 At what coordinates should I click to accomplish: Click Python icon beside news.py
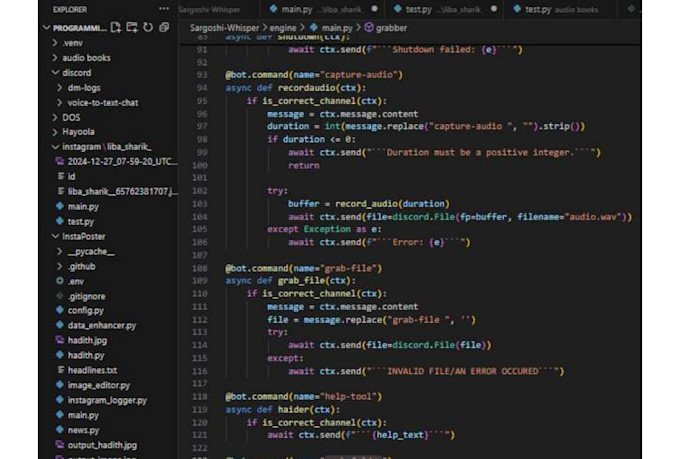pos(60,430)
